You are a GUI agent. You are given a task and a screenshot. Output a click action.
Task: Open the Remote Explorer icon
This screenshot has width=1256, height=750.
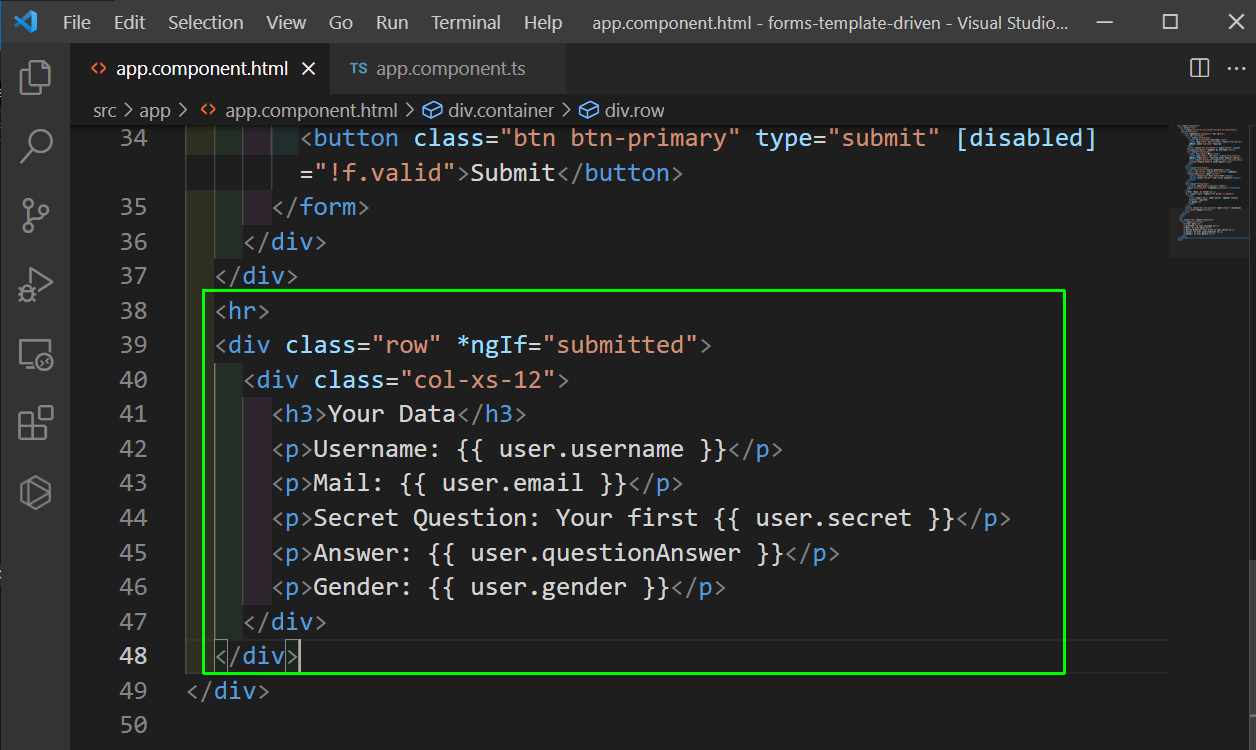[35, 354]
